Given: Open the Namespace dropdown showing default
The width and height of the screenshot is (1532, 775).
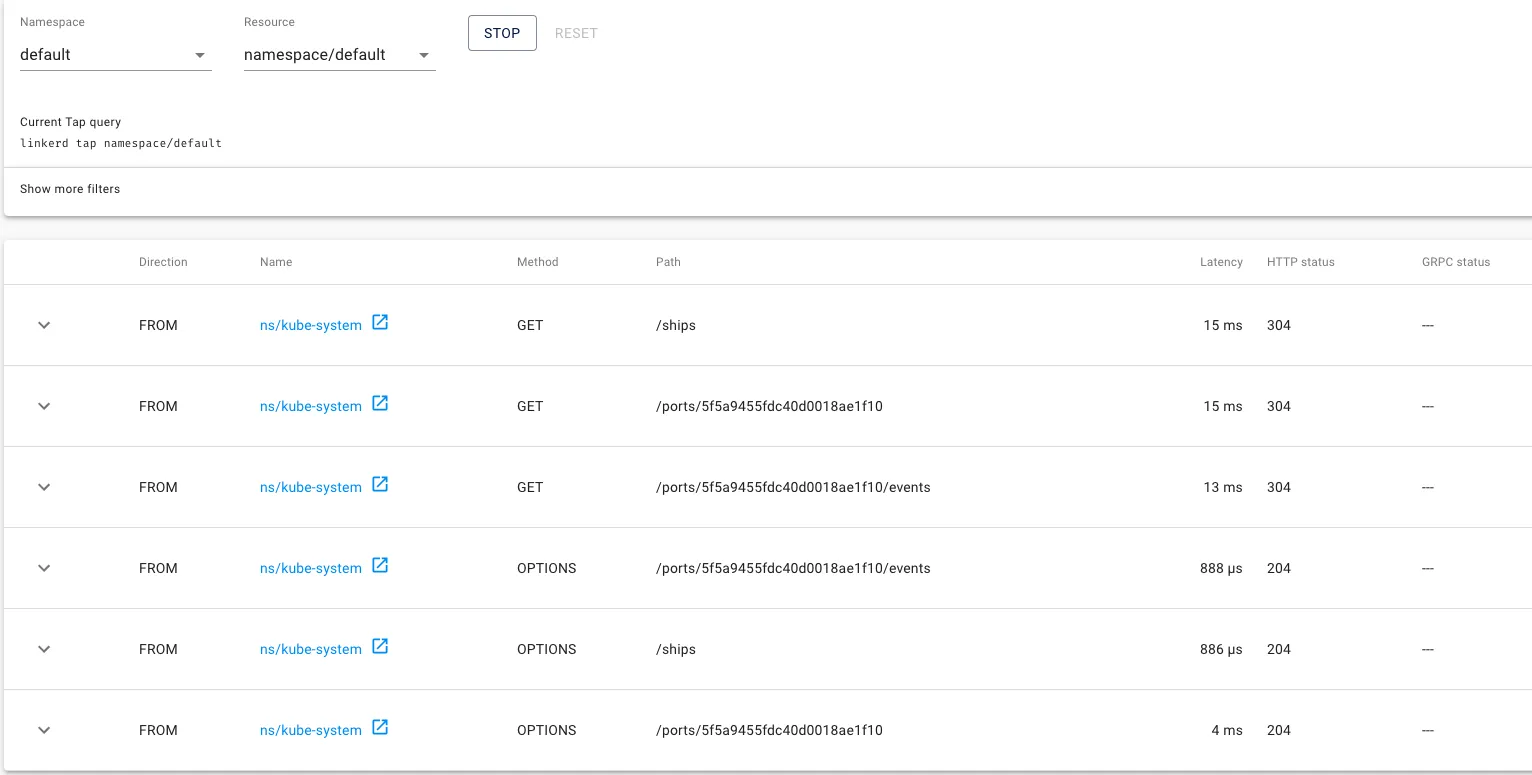Looking at the screenshot, I should (x=116, y=55).
